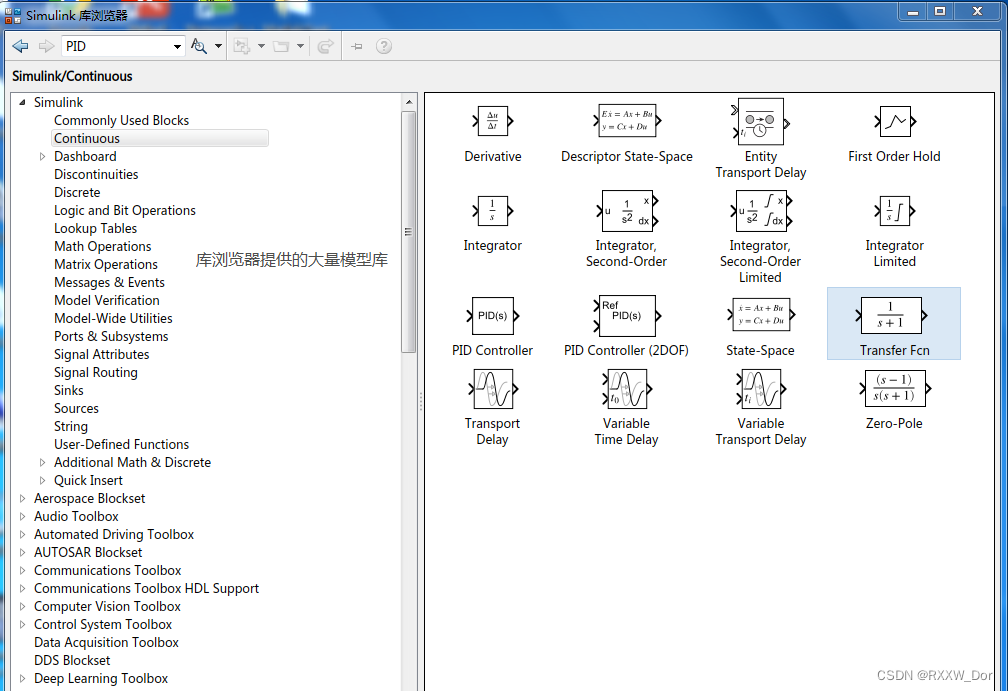Select the Variable Time Delay block
Viewport: 1008px width, 691px height.
tap(627, 389)
